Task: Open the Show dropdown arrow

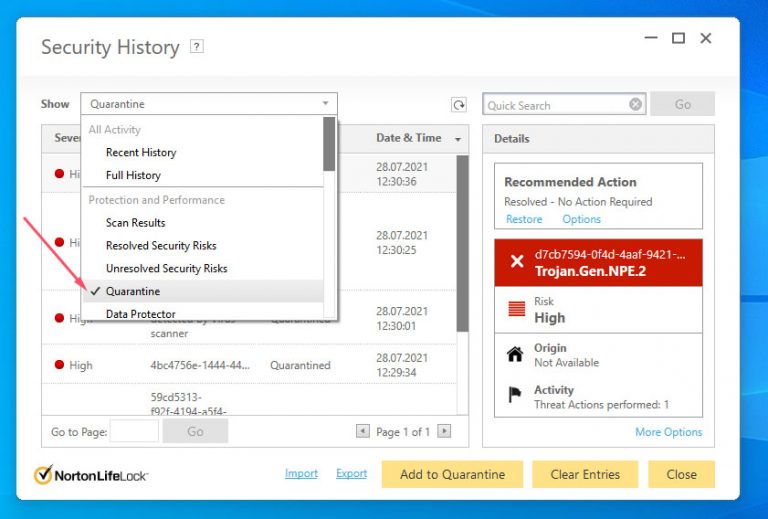Action: [x=325, y=104]
